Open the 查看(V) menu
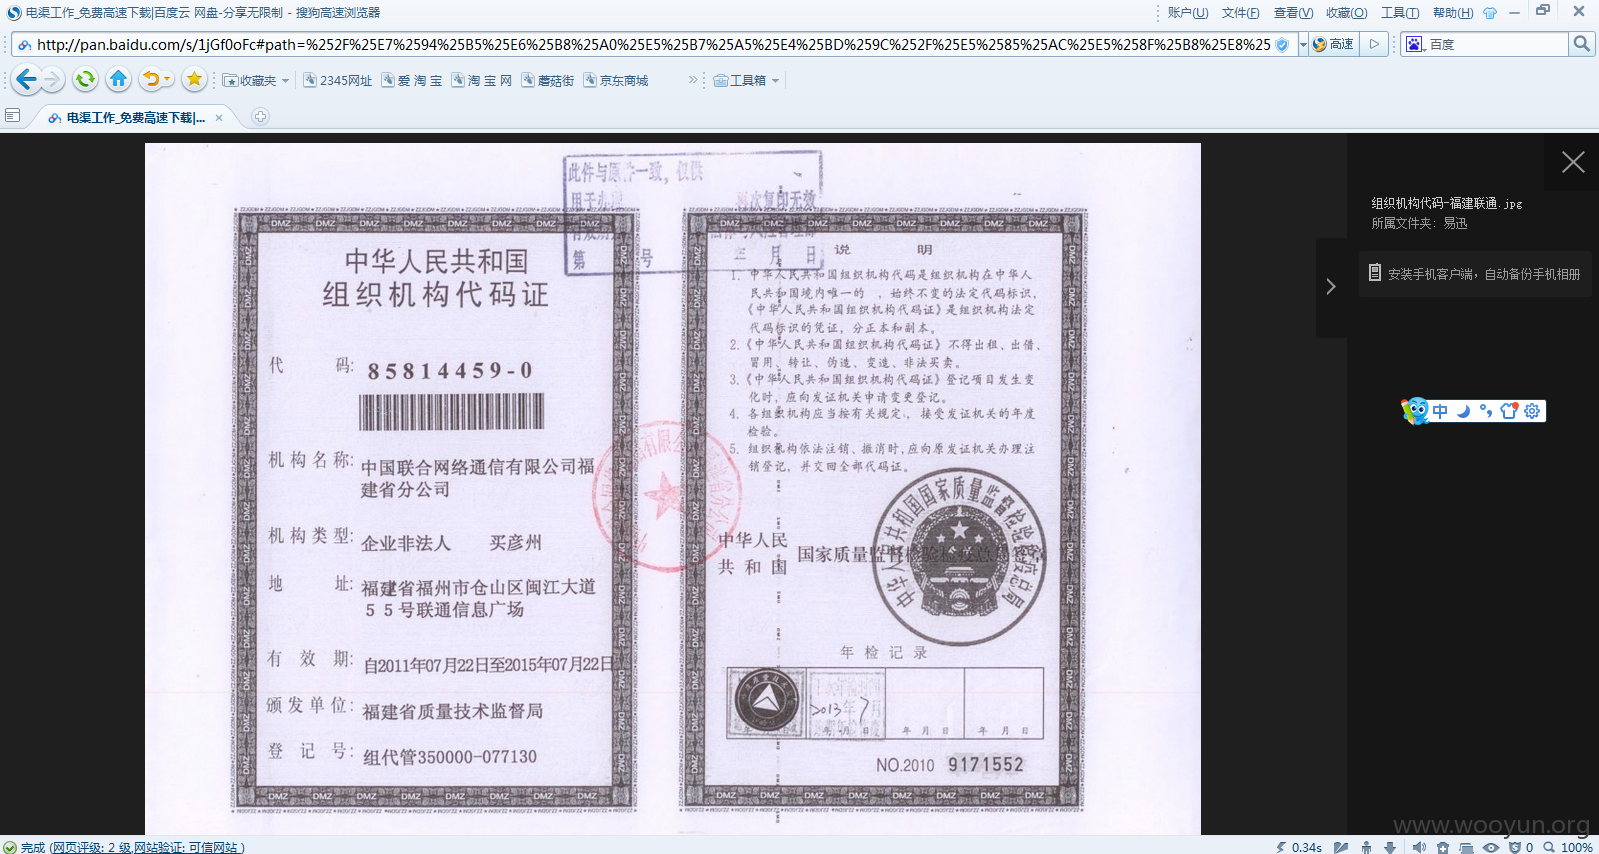Screen dimensions: 1599x854 point(1293,13)
